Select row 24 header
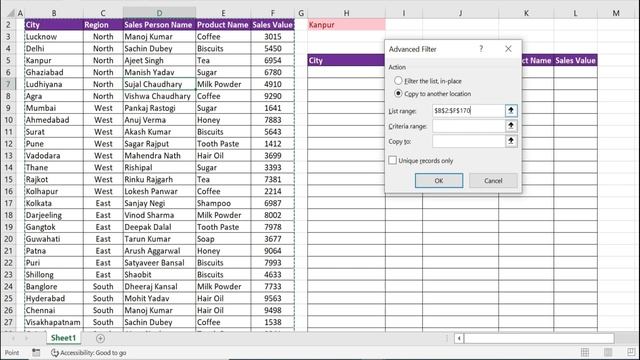Viewport: 640px width, 360px height. 8,287
